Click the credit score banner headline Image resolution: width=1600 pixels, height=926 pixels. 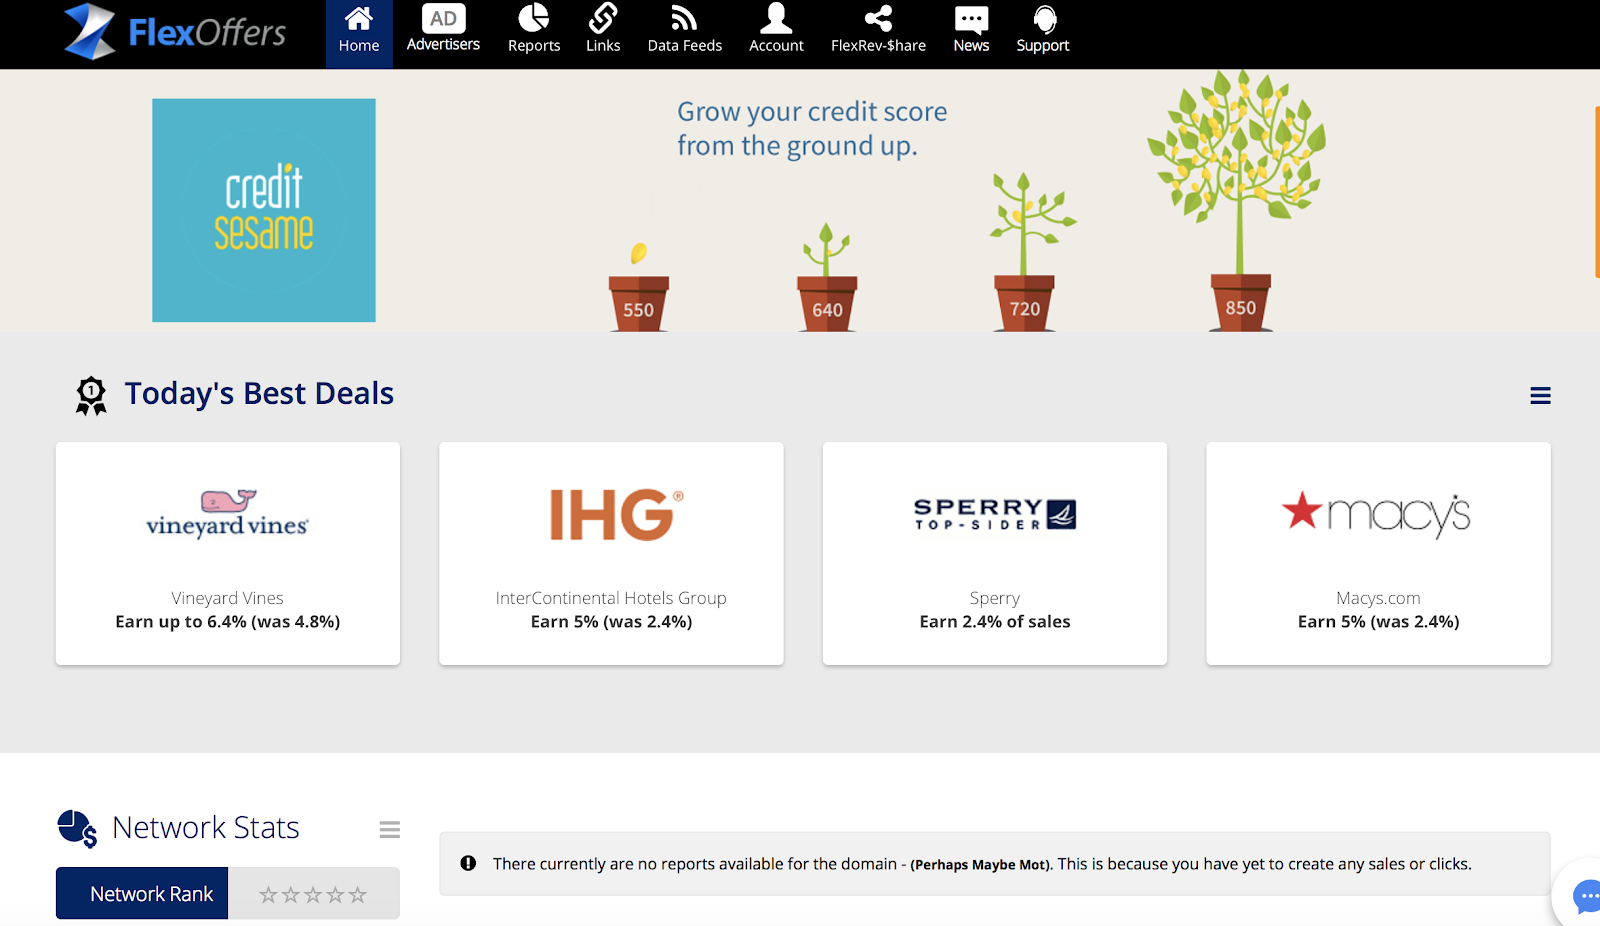click(812, 129)
